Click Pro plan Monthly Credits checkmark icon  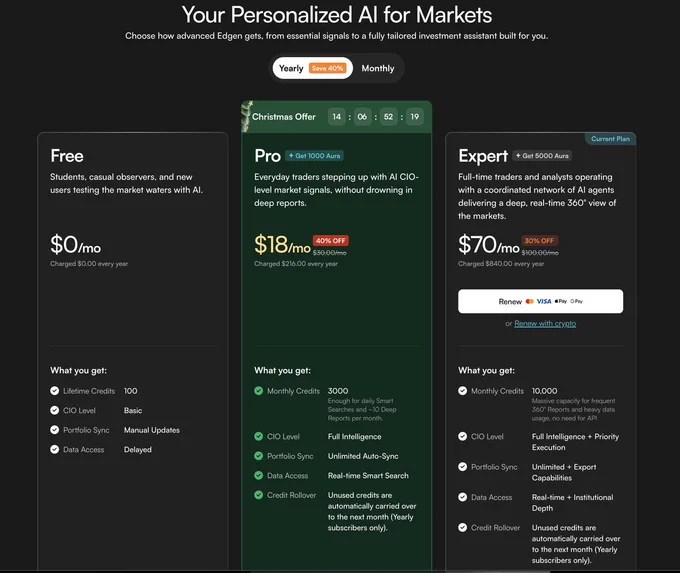[x=258, y=391]
